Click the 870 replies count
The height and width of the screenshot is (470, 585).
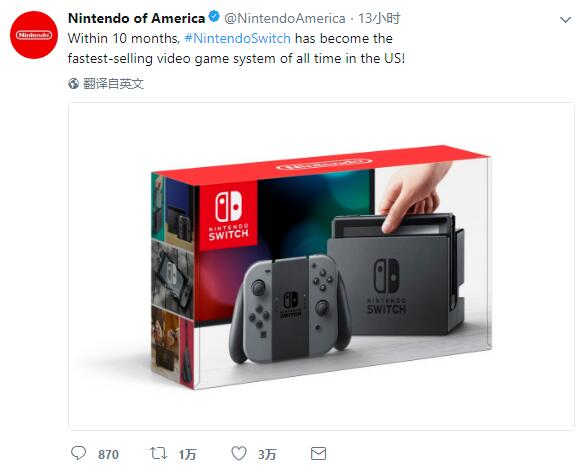[x=108, y=454]
